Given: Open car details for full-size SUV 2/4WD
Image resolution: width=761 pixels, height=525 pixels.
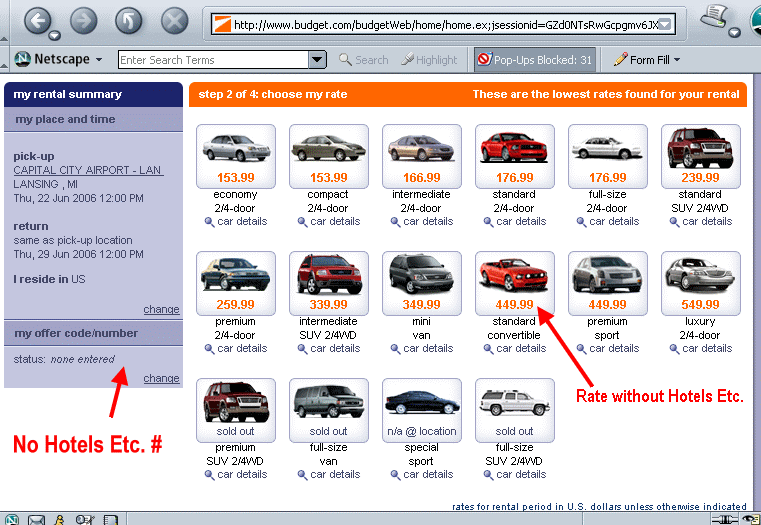Looking at the screenshot, I should pyautogui.click(x=515, y=475).
